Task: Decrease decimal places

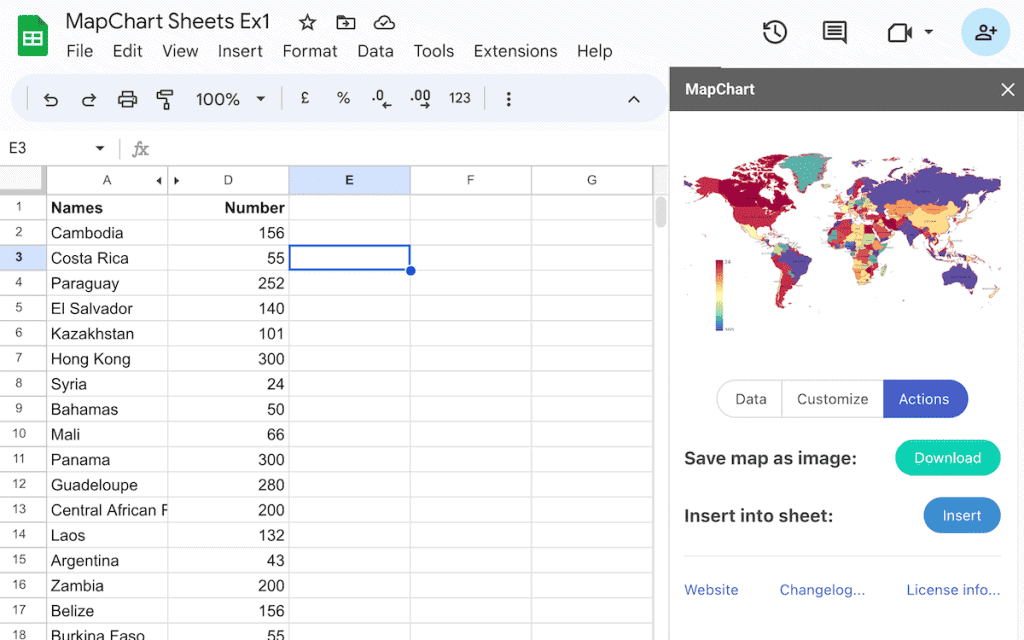Action: [381, 99]
